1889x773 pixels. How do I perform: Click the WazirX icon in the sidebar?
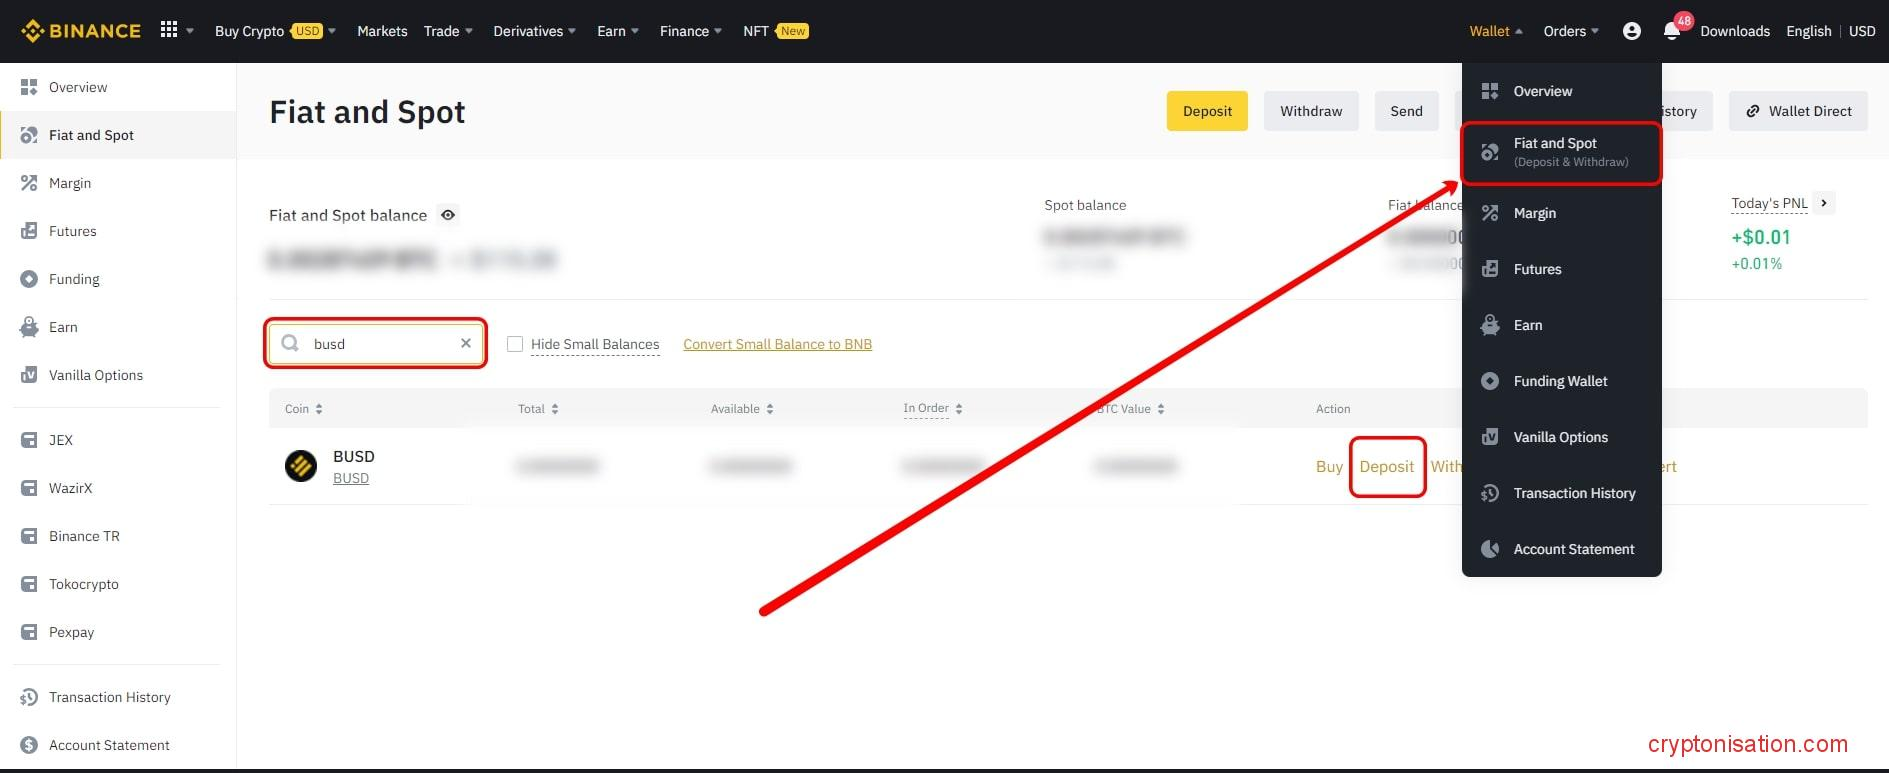[x=29, y=488]
